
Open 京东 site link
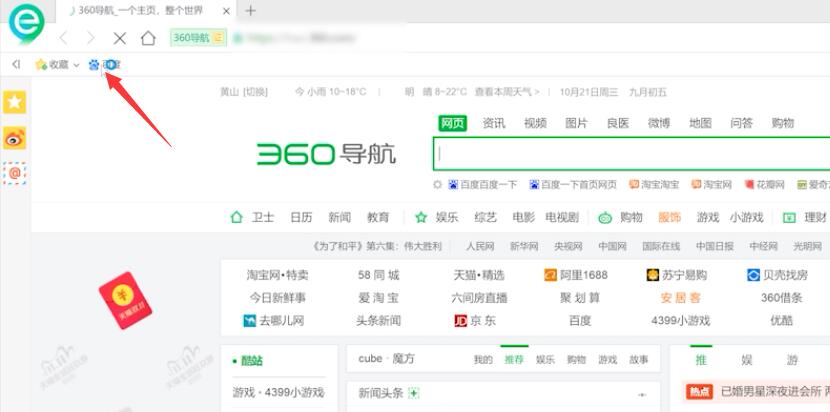point(475,320)
